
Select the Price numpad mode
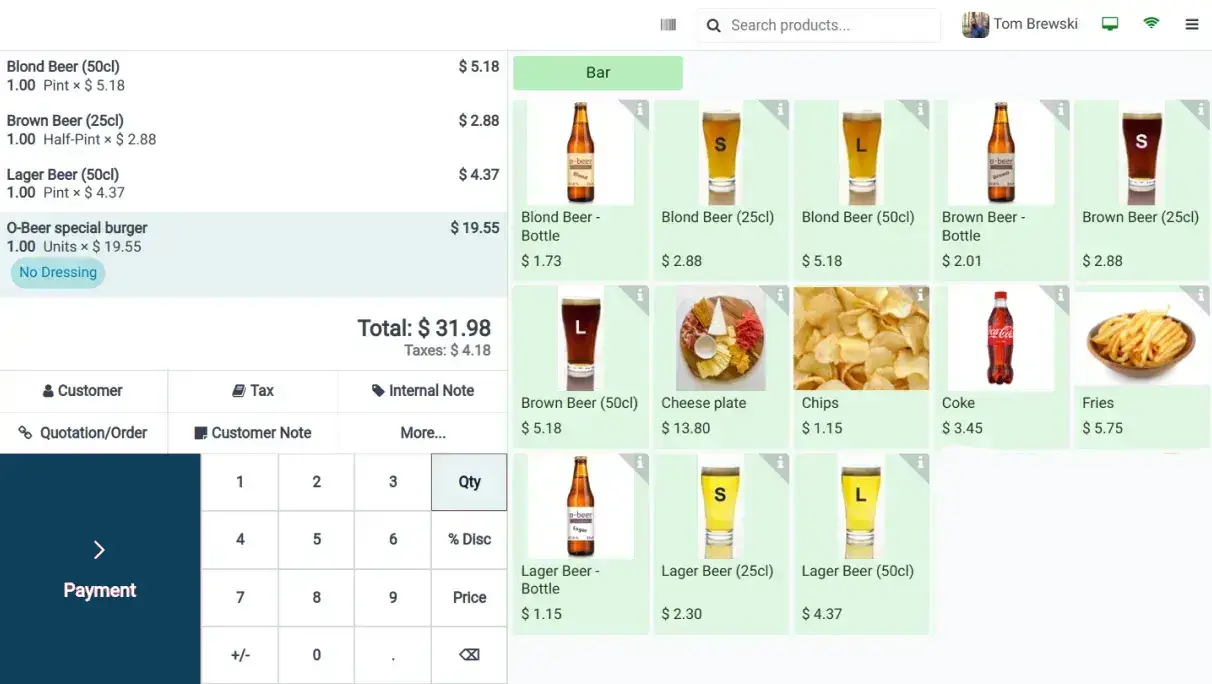point(469,598)
